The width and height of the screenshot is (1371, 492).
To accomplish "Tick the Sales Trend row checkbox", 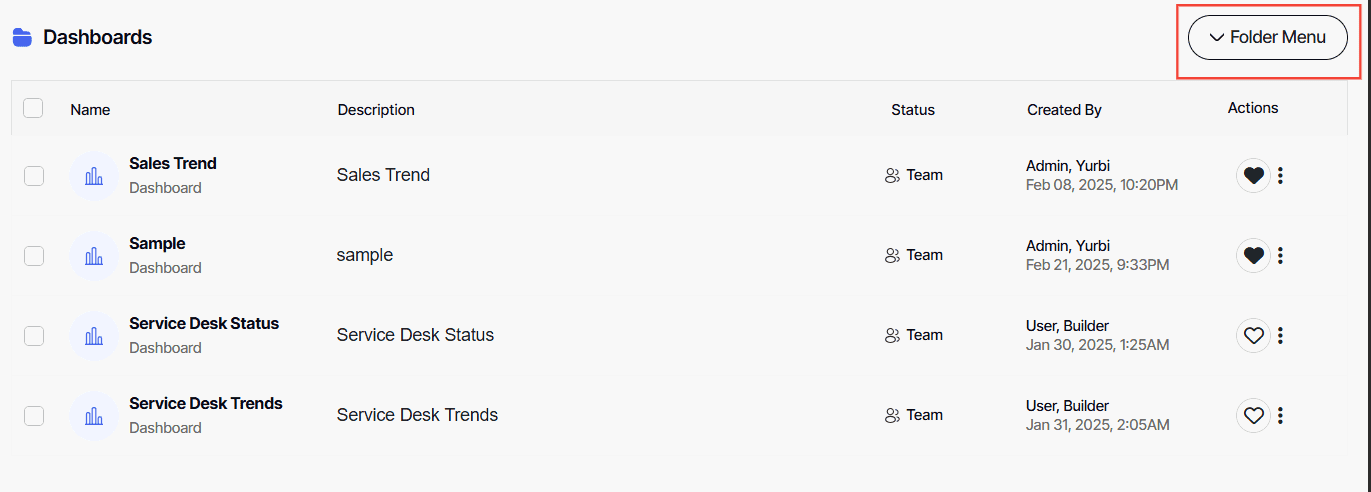I will (34, 176).
